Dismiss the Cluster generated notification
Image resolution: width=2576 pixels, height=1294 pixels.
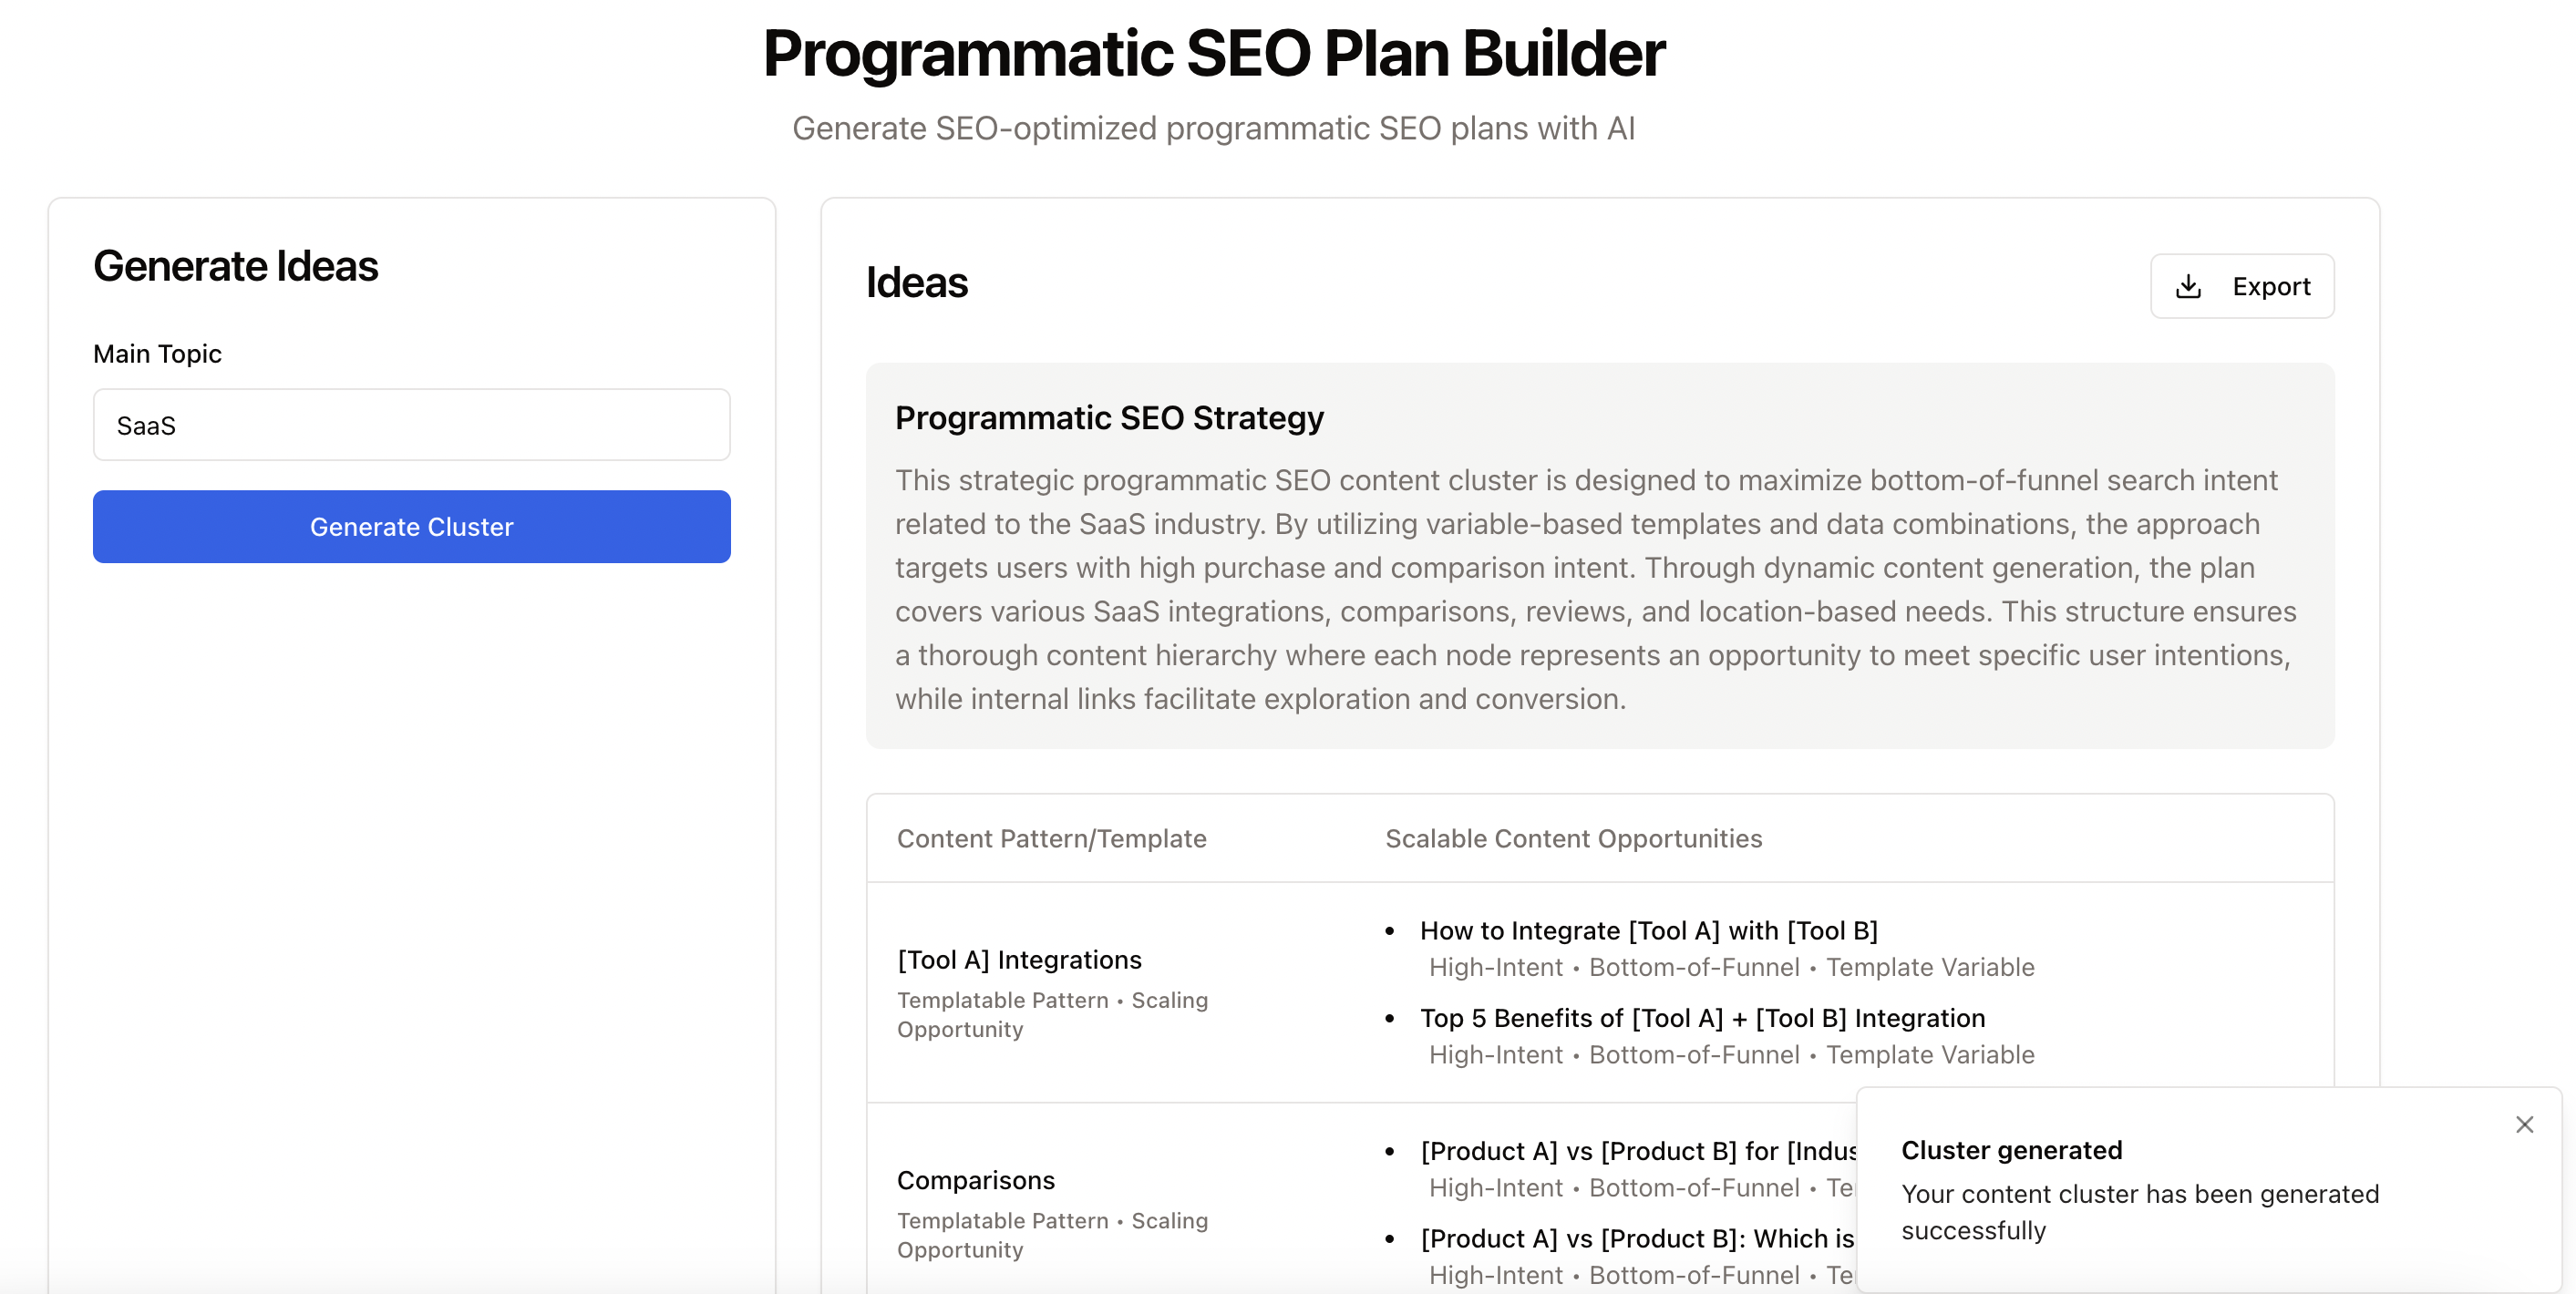[x=2524, y=1124]
